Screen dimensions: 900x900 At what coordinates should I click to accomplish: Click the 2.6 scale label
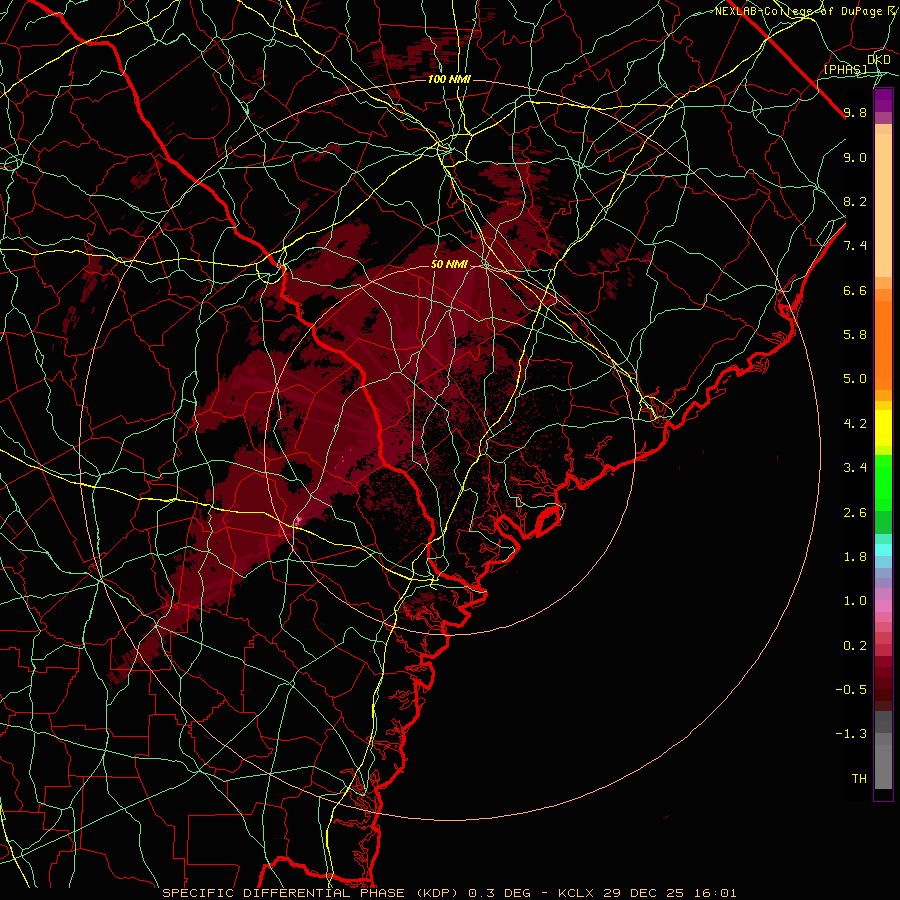pyautogui.click(x=855, y=512)
